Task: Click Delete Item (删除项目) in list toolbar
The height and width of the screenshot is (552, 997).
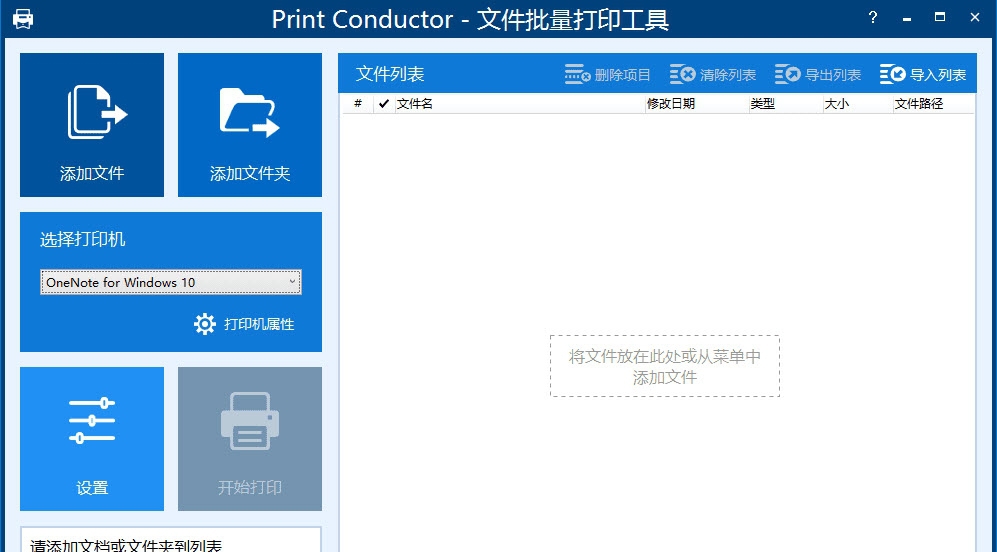Action: pos(608,74)
